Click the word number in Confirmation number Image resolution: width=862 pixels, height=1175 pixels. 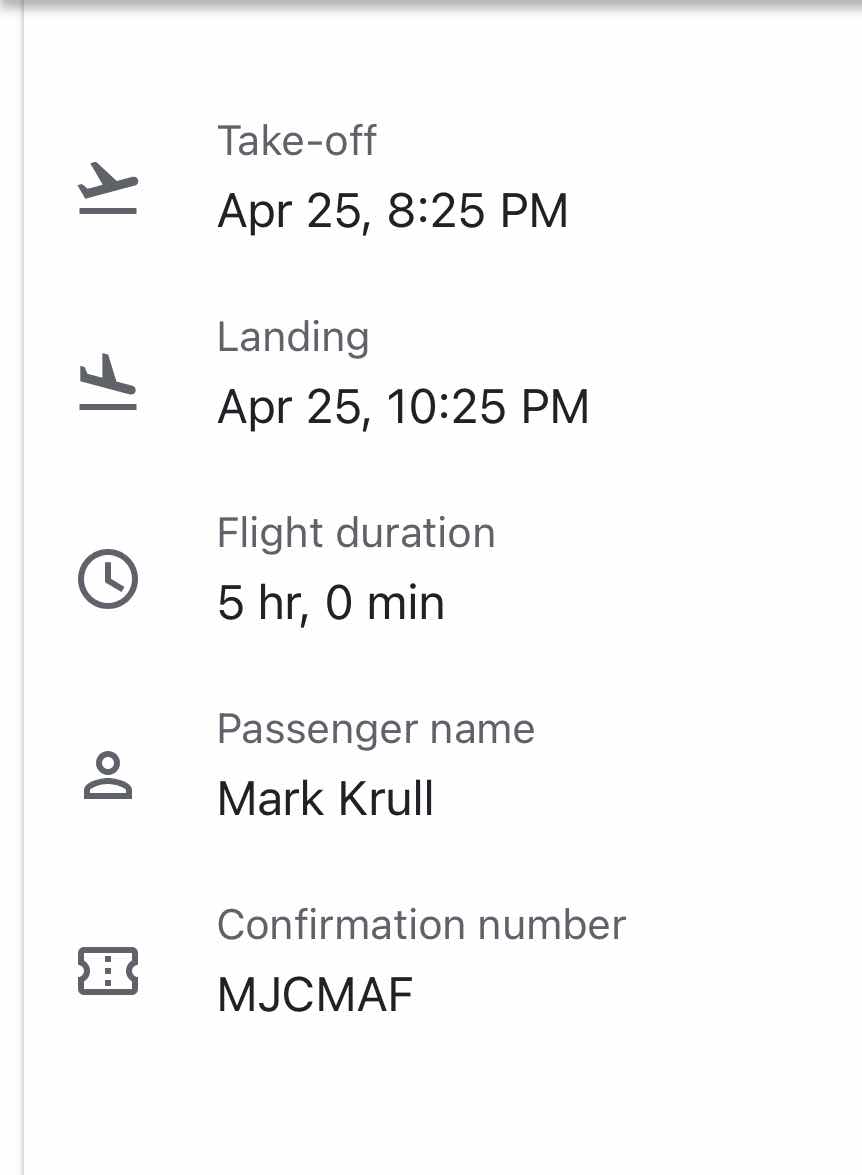tap(552, 925)
